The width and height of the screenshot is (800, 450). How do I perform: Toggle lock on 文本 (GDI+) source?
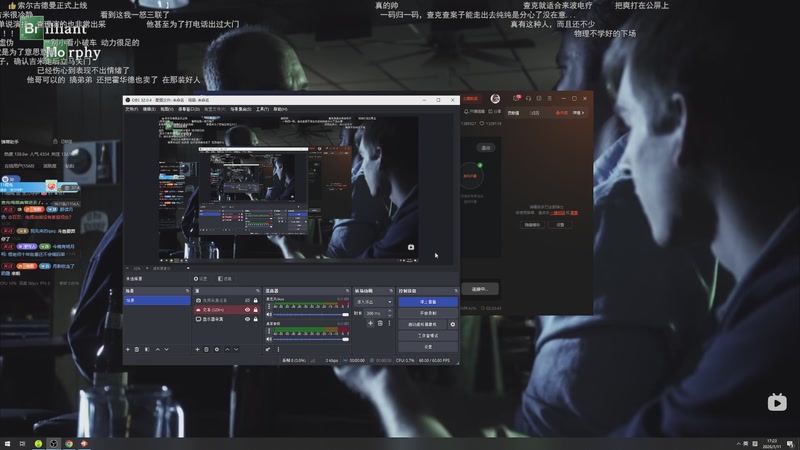coord(256,310)
